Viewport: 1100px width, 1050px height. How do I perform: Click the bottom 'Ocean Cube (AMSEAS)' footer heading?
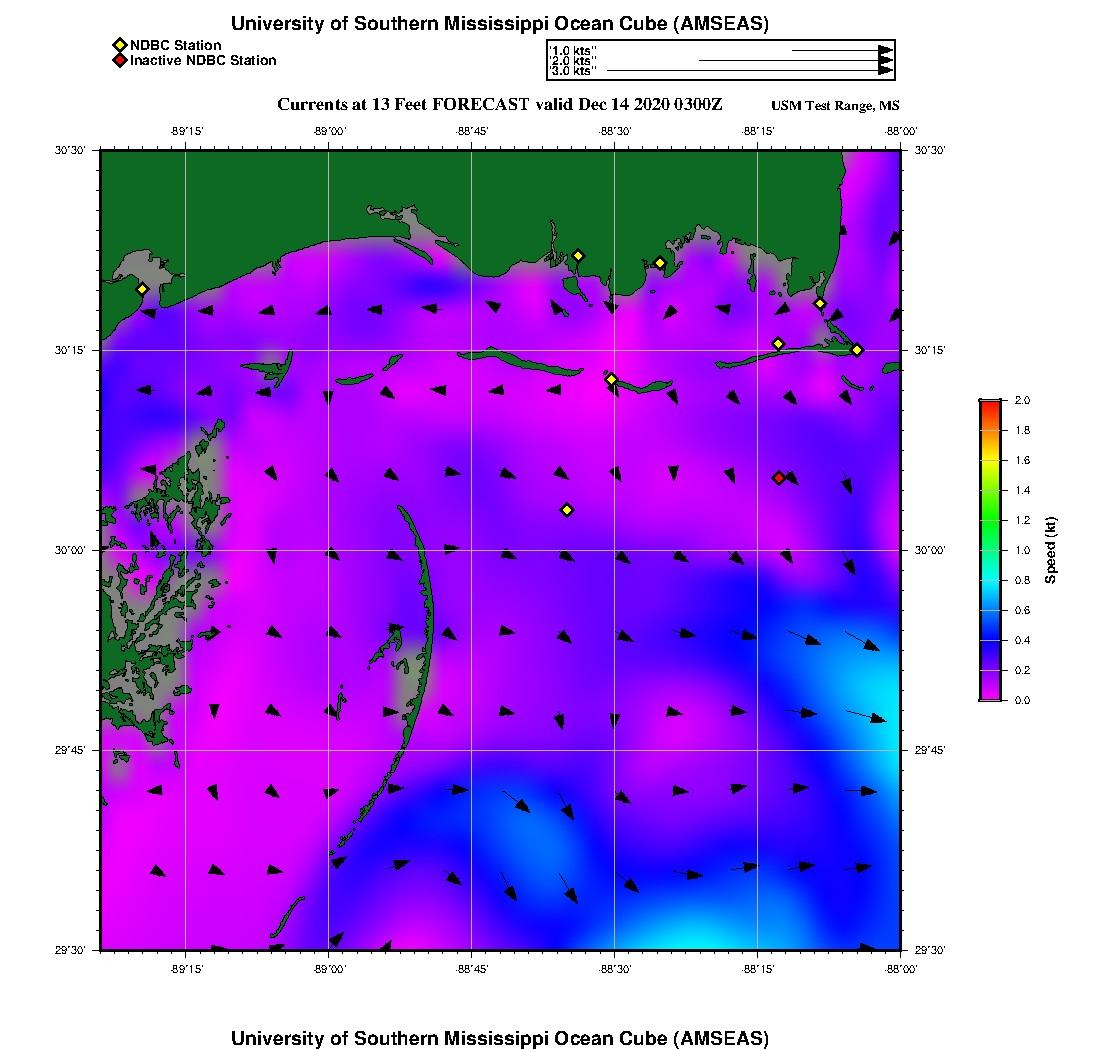click(500, 1037)
